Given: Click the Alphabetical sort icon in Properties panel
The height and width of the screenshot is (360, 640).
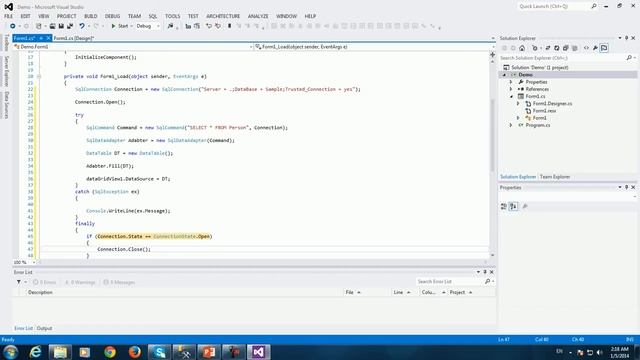Looking at the screenshot, I should (x=513, y=207).
